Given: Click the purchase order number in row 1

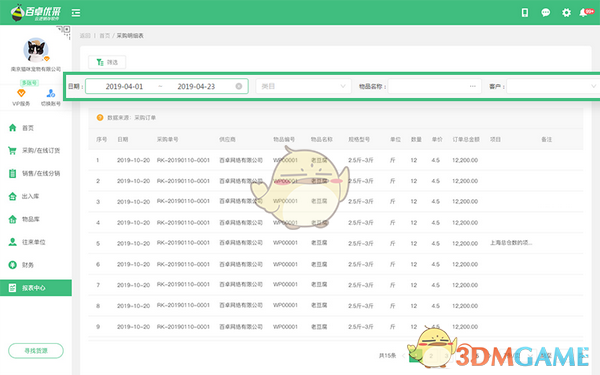Looking at the screenshot, I should point(183,160).
